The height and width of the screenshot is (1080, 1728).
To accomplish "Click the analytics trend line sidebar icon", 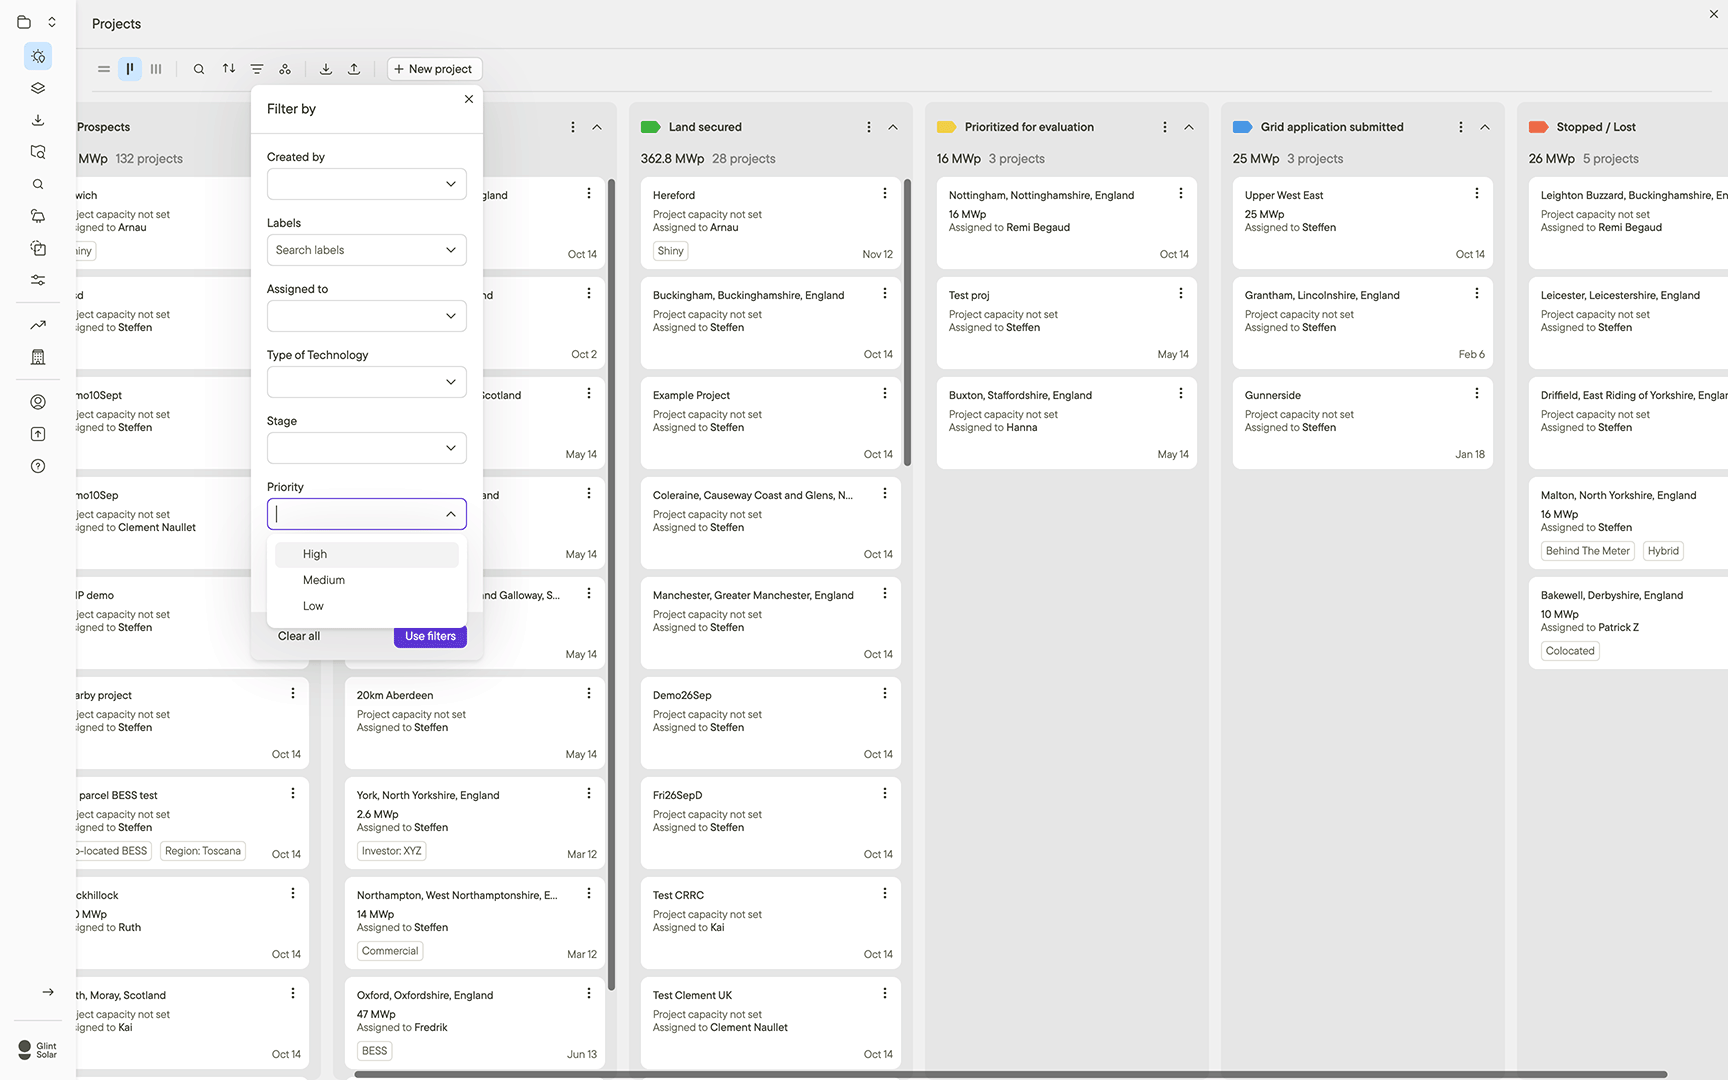I will [x=38, y=325].
